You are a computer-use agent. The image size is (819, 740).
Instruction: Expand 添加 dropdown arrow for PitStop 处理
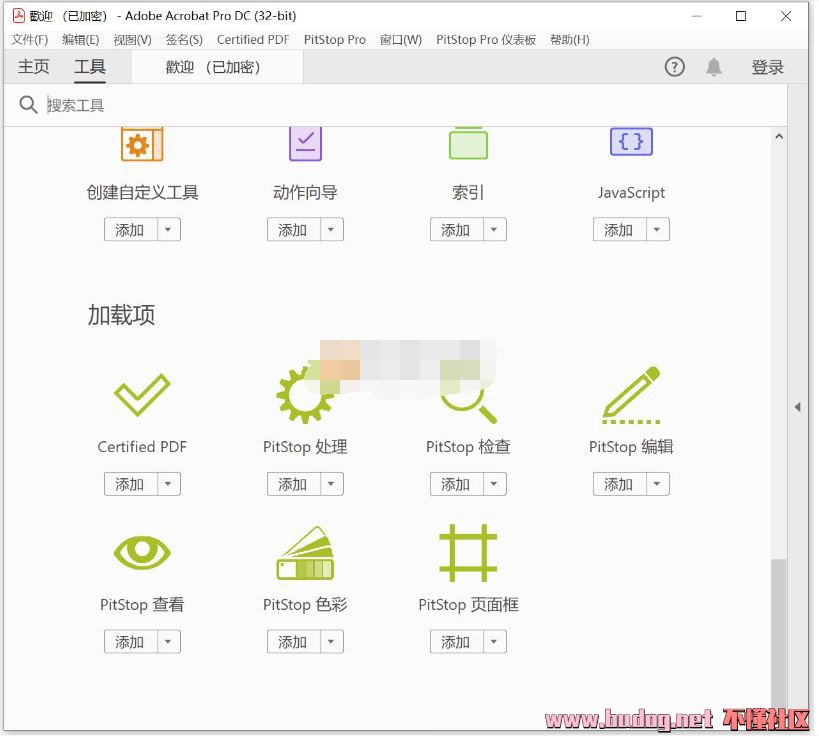coord(331,484)
